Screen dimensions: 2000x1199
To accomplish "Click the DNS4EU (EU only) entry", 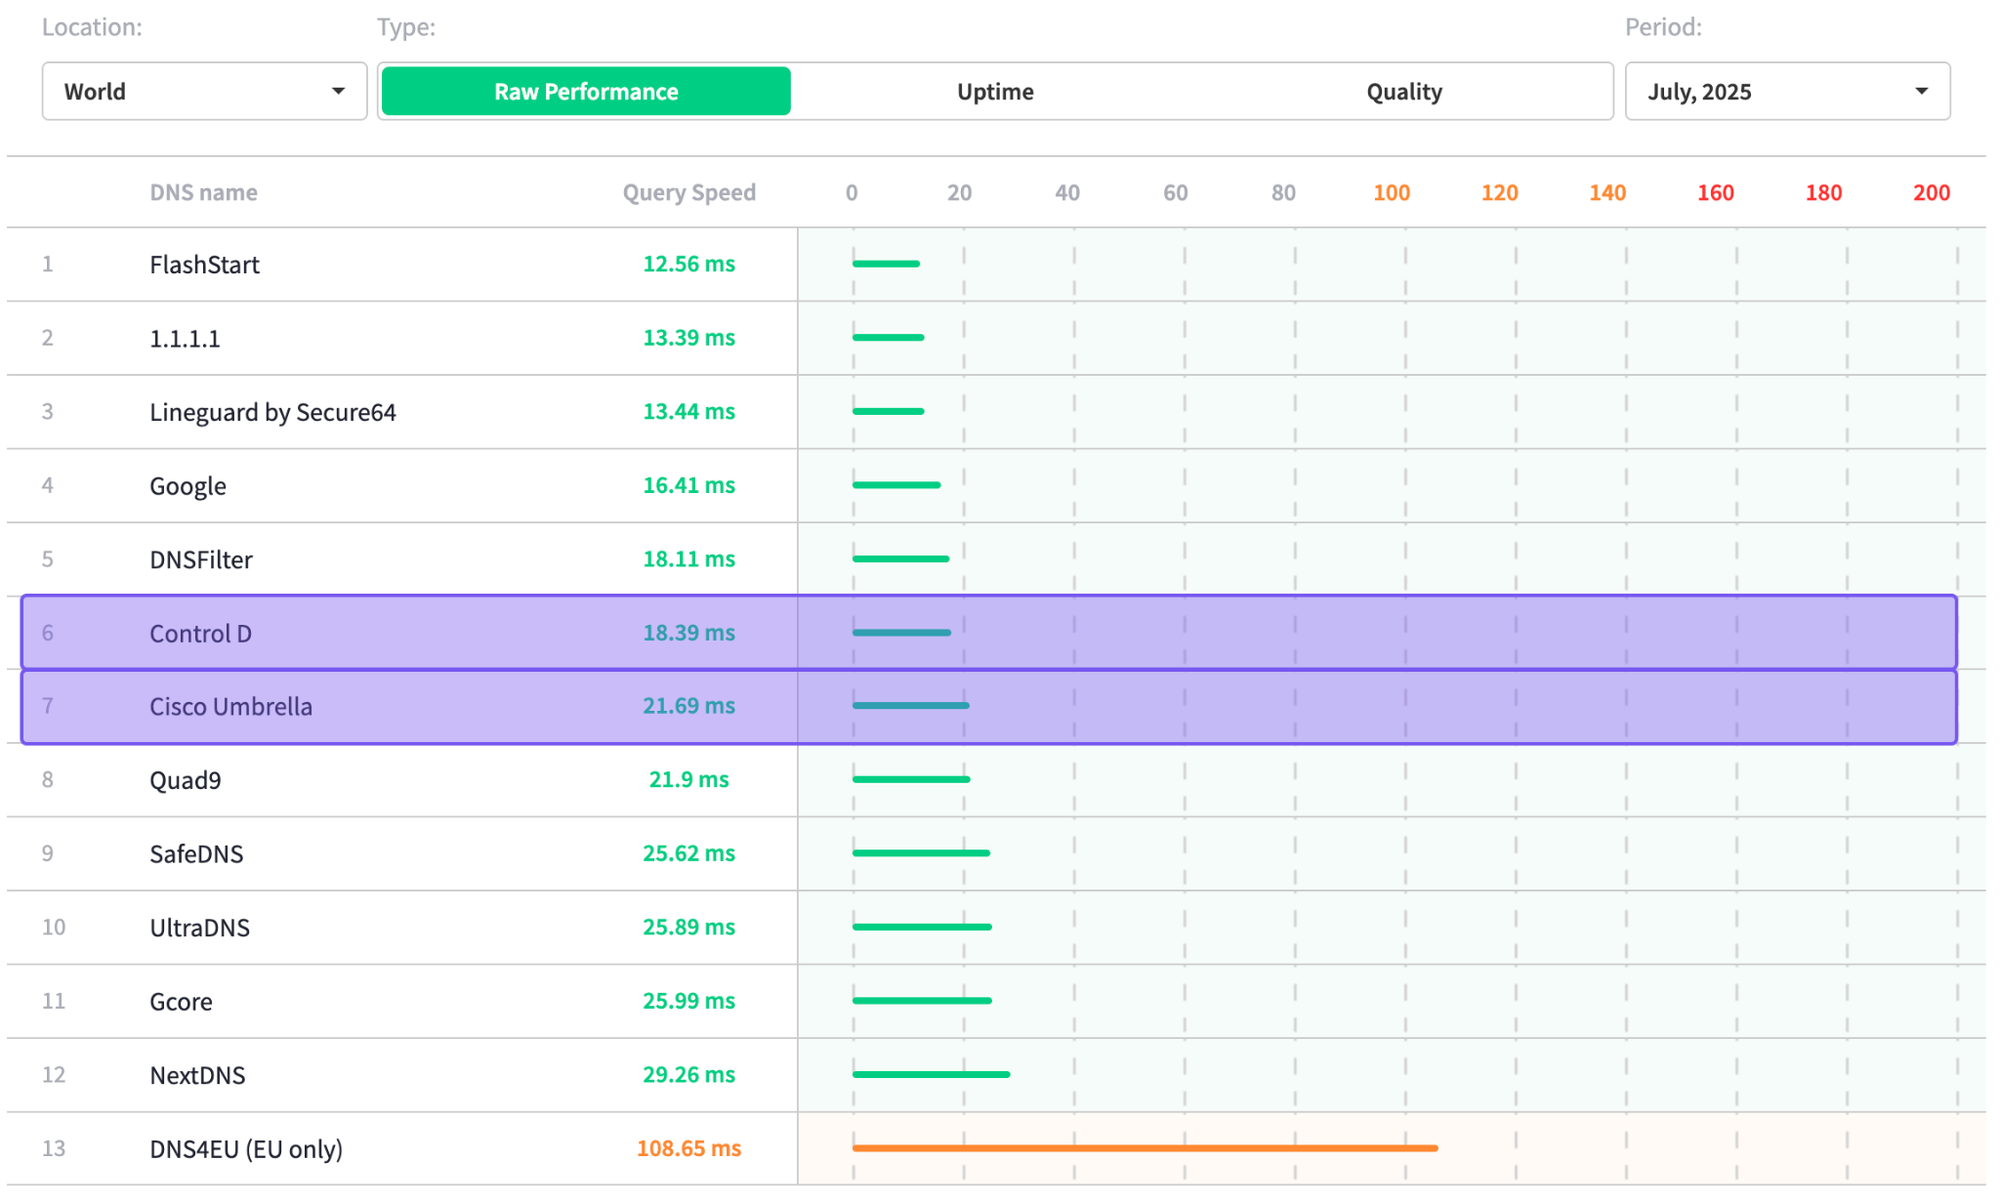I will click(246, 1149).
